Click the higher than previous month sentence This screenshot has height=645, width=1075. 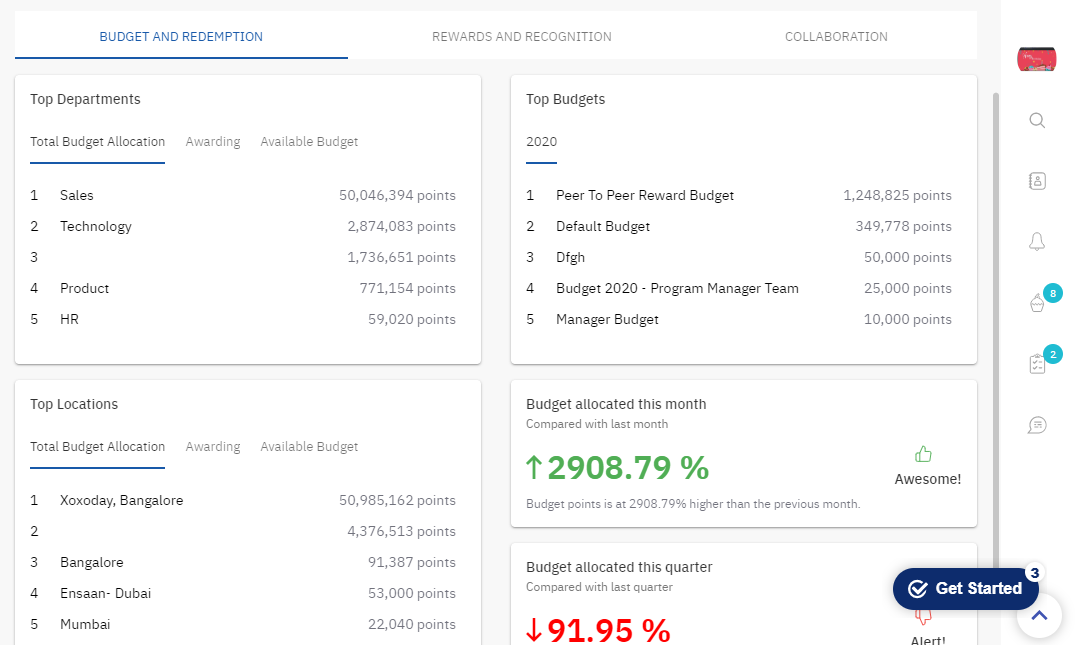pos(693,504)
